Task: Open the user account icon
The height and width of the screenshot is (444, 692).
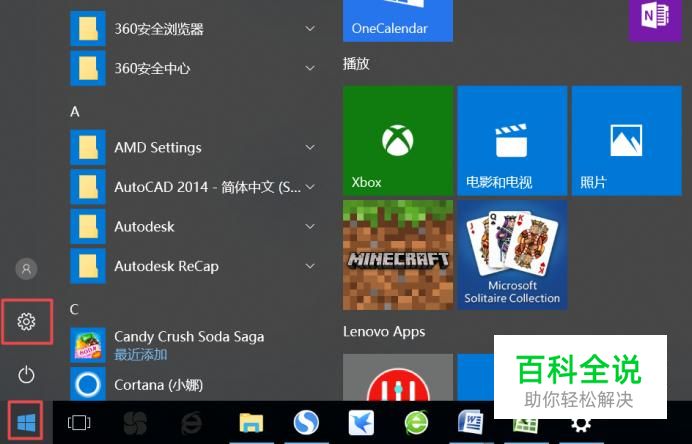Action: (26, 269)
